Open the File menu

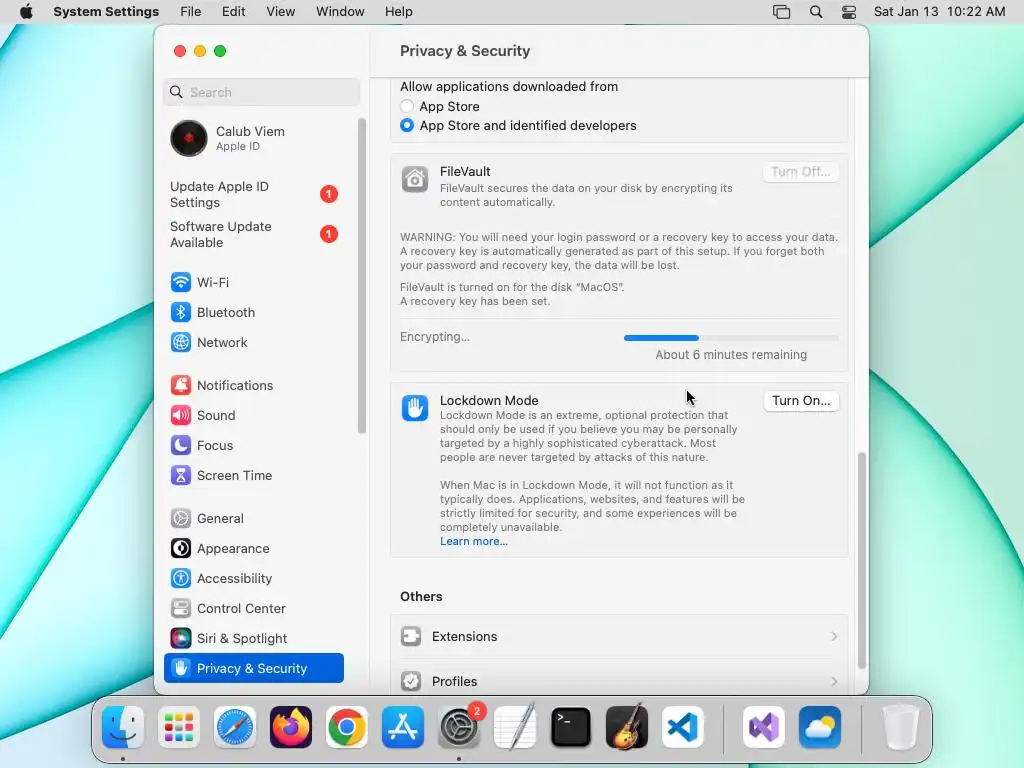point(191,12)
